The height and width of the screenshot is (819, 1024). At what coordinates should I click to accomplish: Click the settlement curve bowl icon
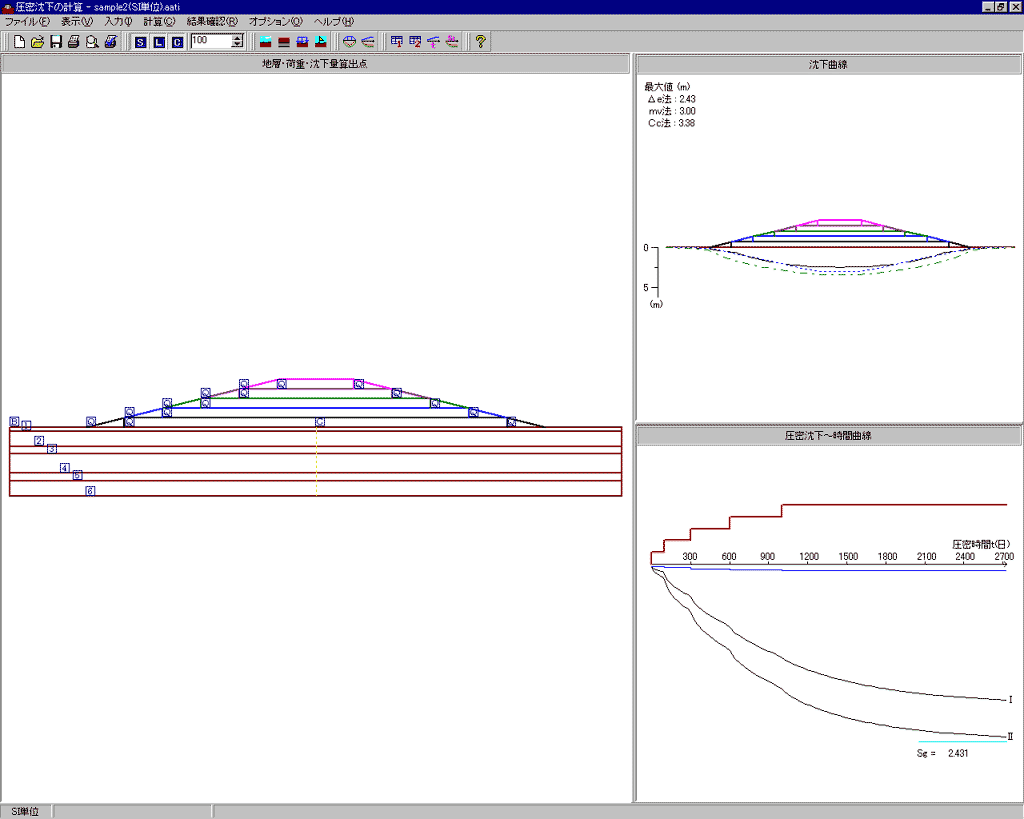[349, 42]
